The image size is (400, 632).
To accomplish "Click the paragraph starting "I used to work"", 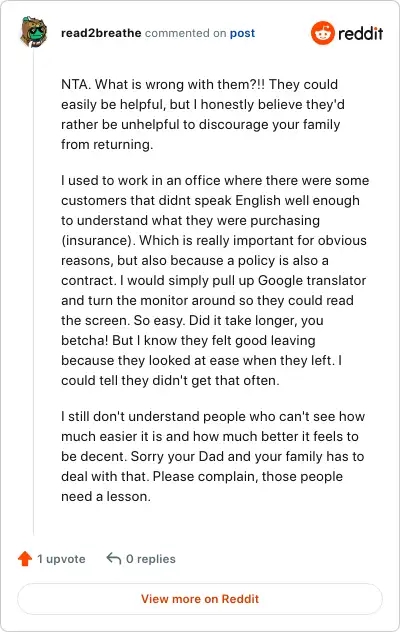I will (x=215, y=280).
